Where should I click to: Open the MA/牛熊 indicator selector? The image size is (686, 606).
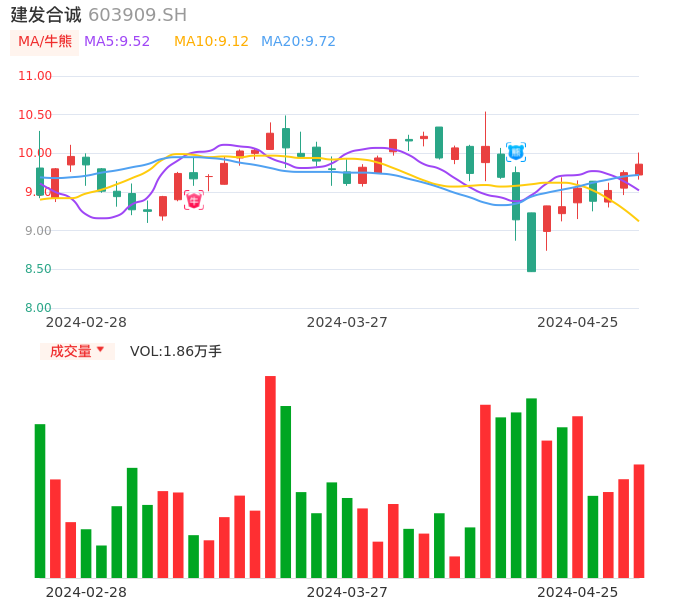point(45,42)
